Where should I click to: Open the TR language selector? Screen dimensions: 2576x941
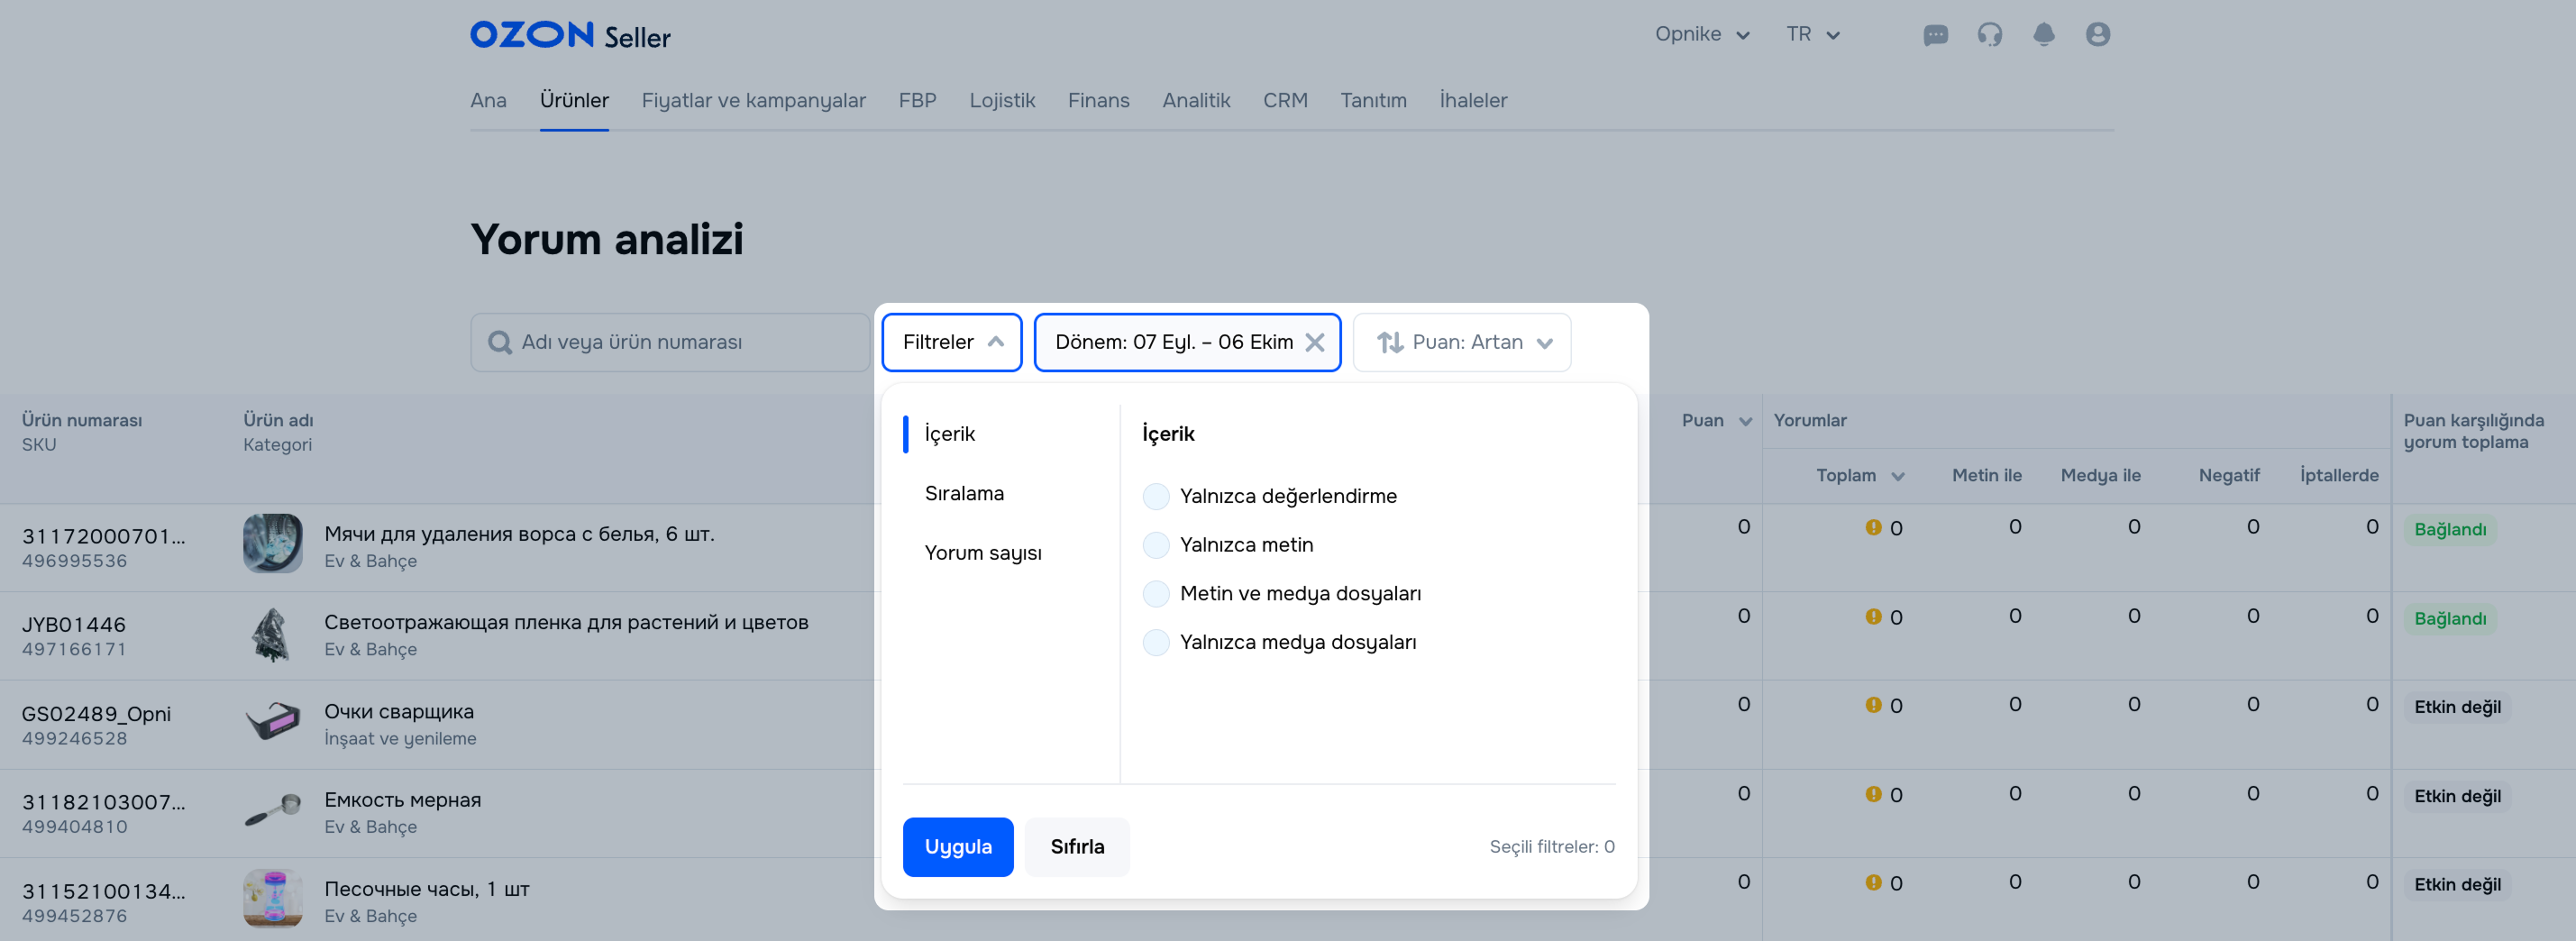tap(1812, 35)
